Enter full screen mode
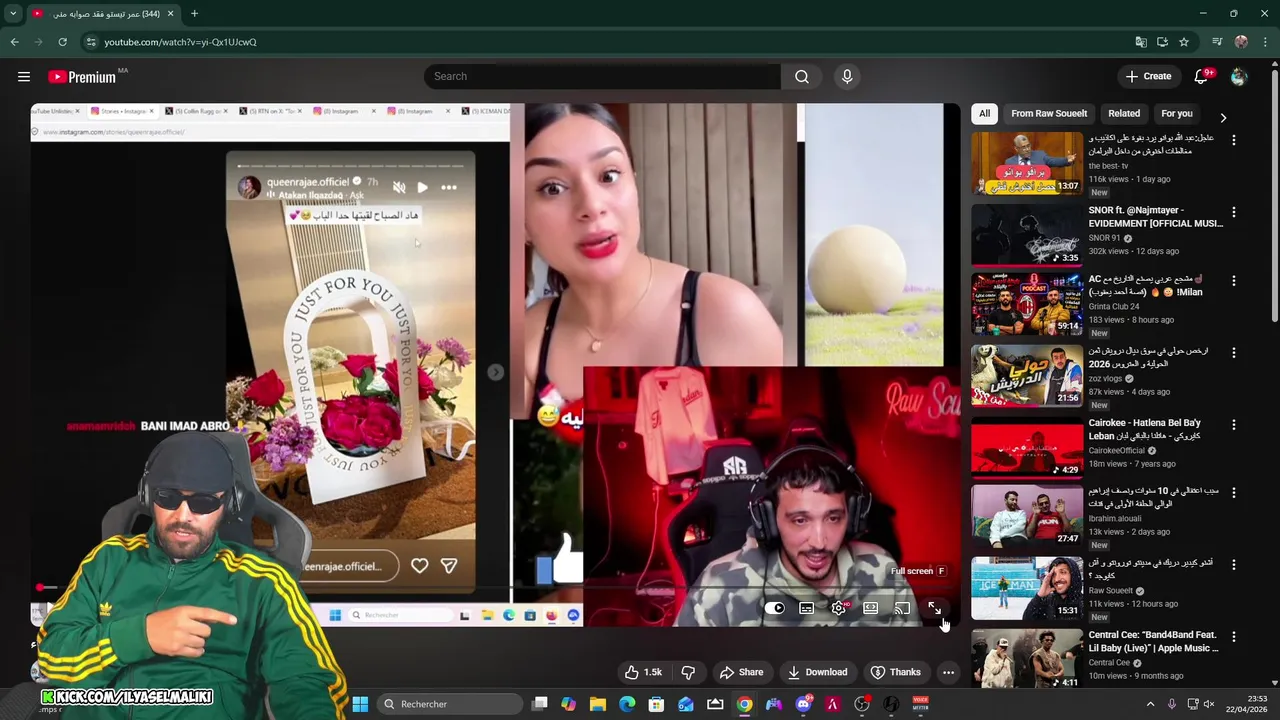Viewport: 1280px width, 720px height. [934, 608]
